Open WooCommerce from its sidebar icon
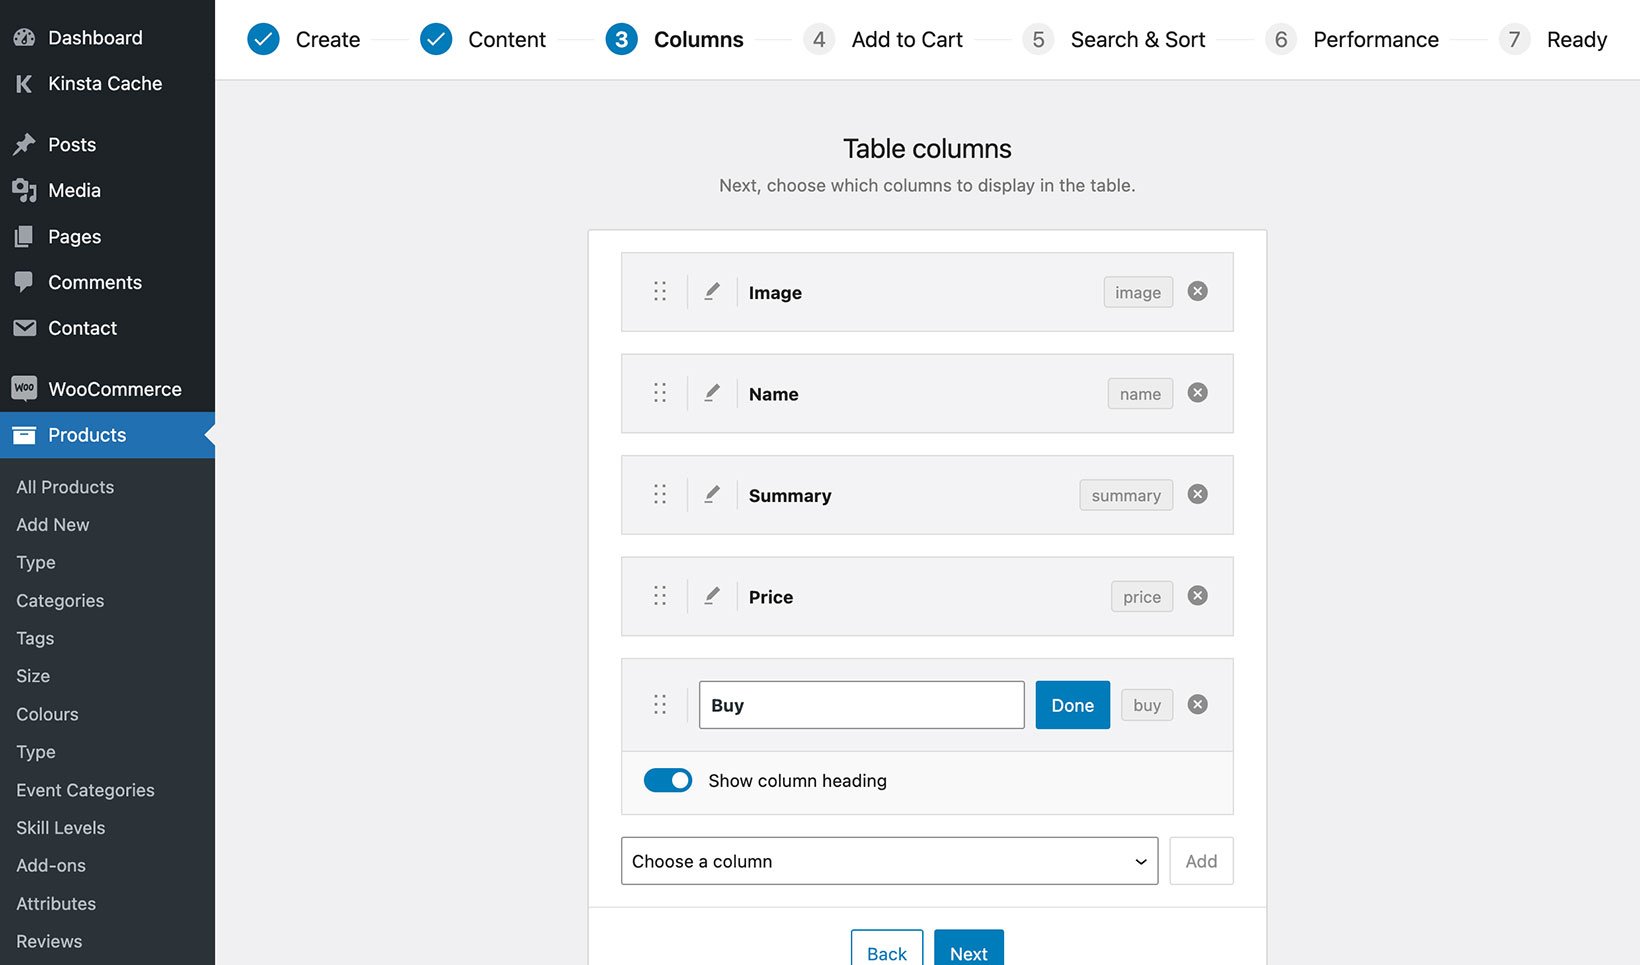Viewport: 1640px width, 965px height. [24, 388]
